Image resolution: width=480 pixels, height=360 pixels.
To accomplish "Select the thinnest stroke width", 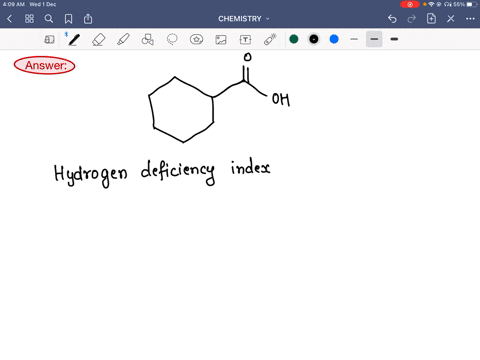I will (354, 39).
